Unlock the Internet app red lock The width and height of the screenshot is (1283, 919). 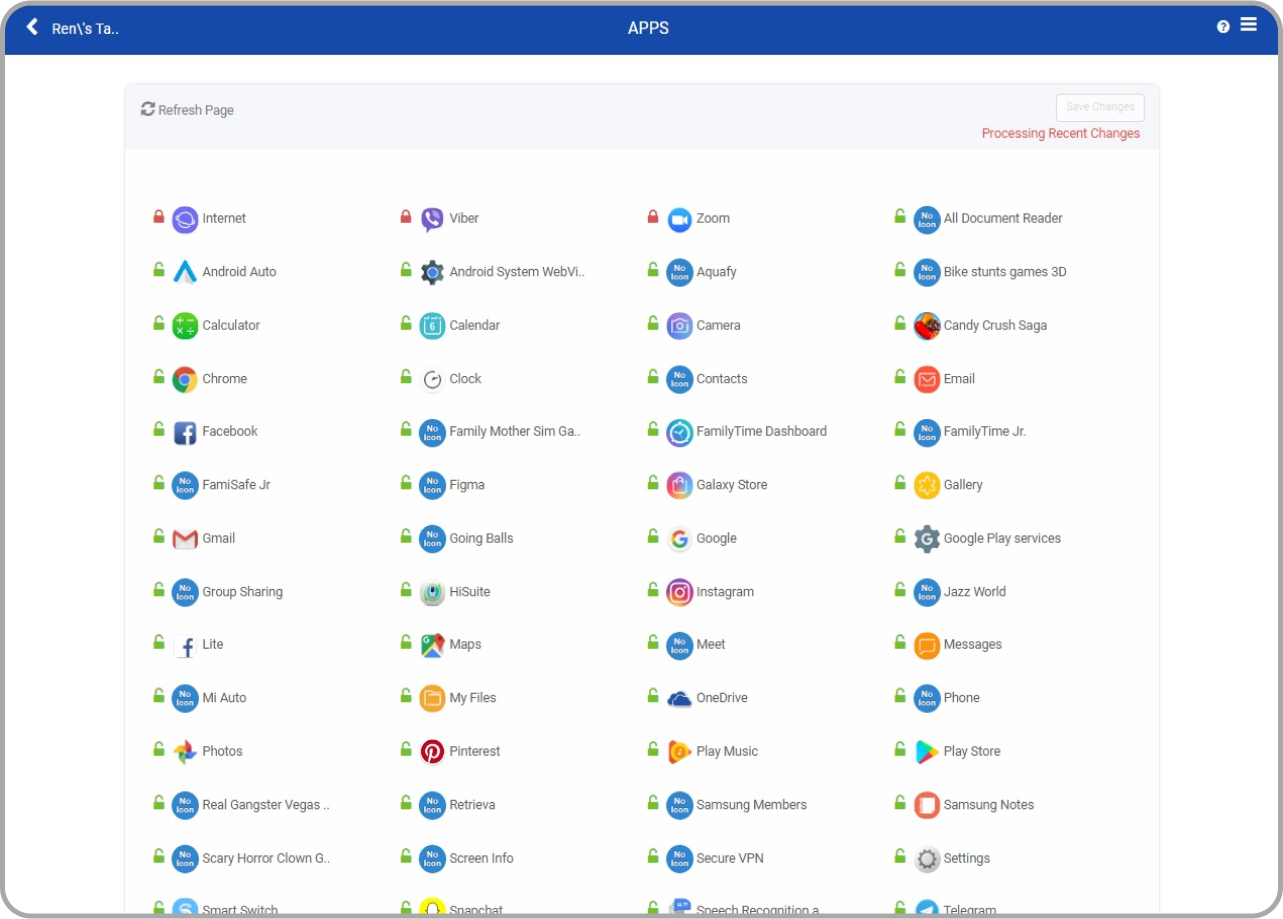pyautogui.click(x=158, y=215)
